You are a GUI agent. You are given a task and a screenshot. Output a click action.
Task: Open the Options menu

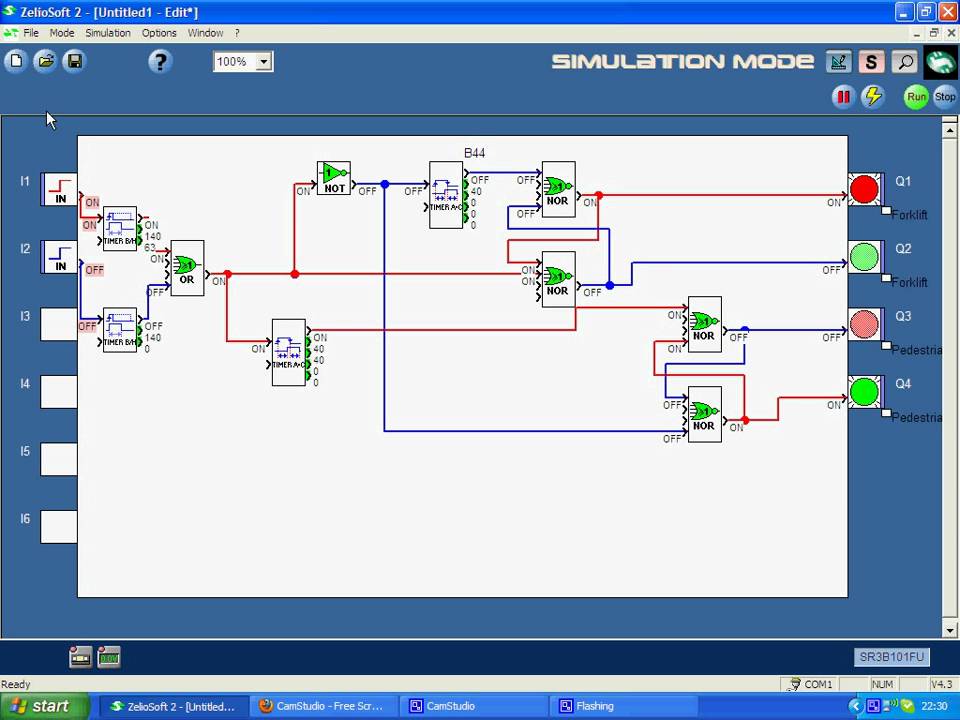point(159,33)
